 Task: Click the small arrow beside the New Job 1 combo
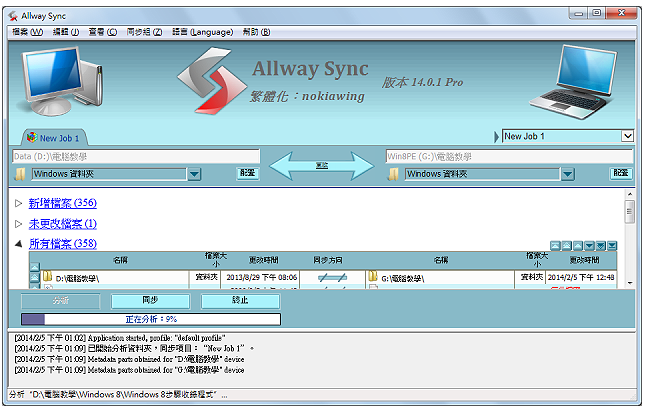(497, 137)
